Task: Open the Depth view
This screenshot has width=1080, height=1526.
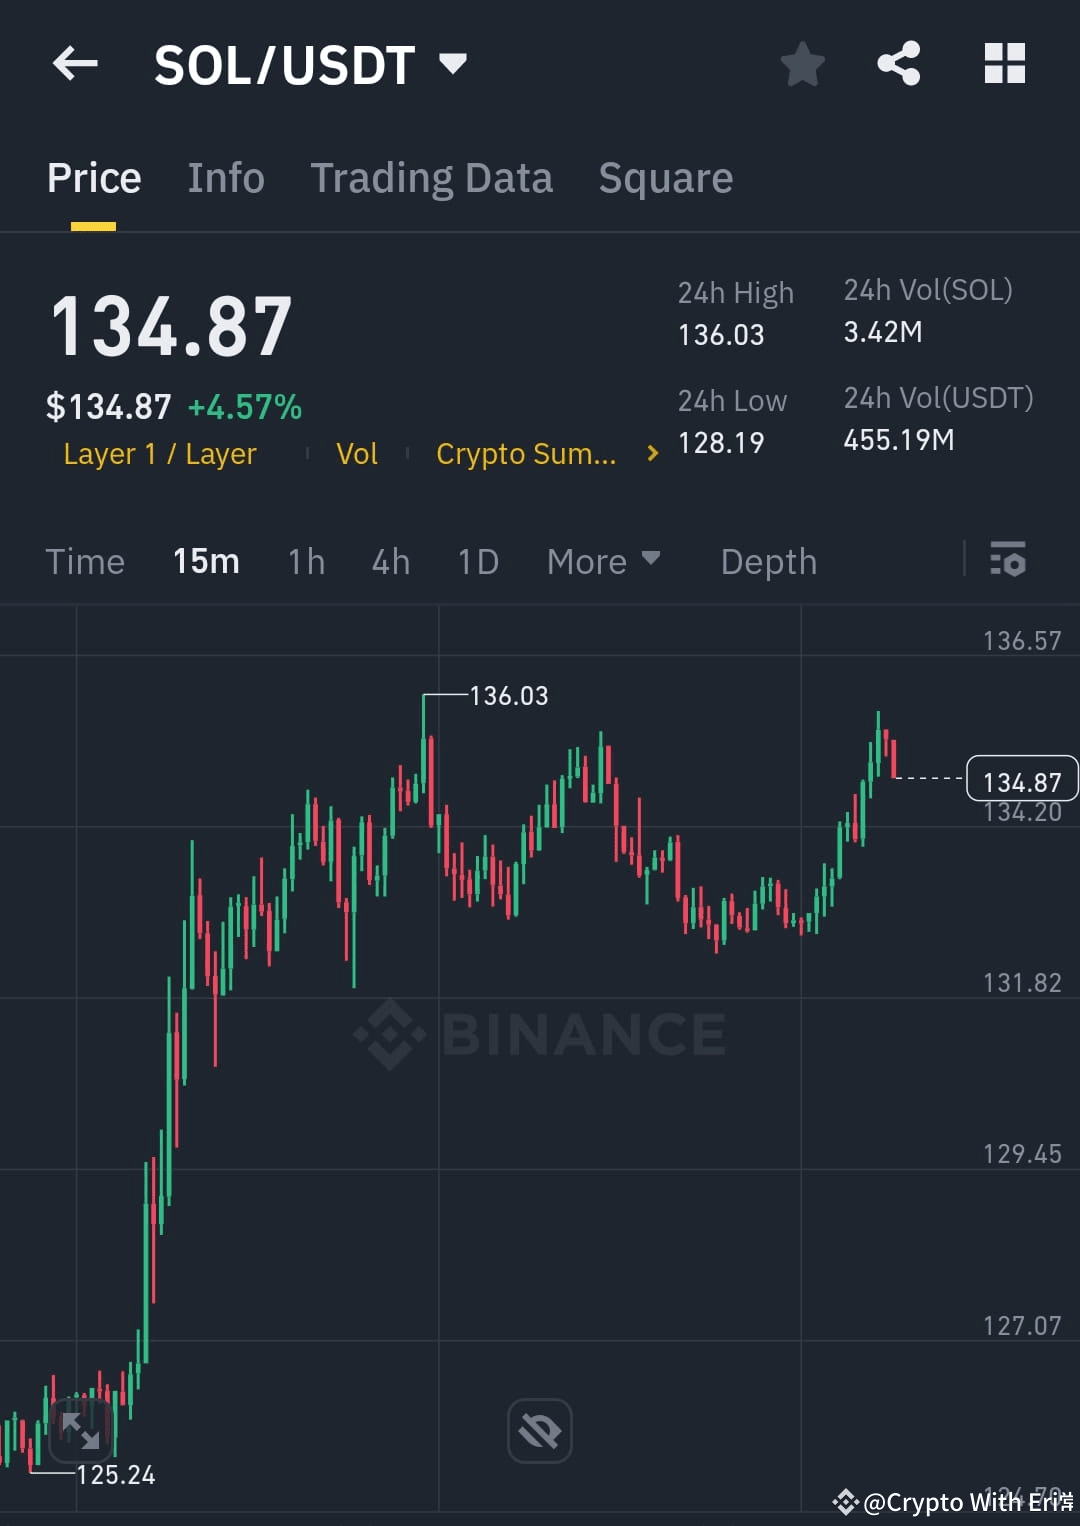Action: 768,561
